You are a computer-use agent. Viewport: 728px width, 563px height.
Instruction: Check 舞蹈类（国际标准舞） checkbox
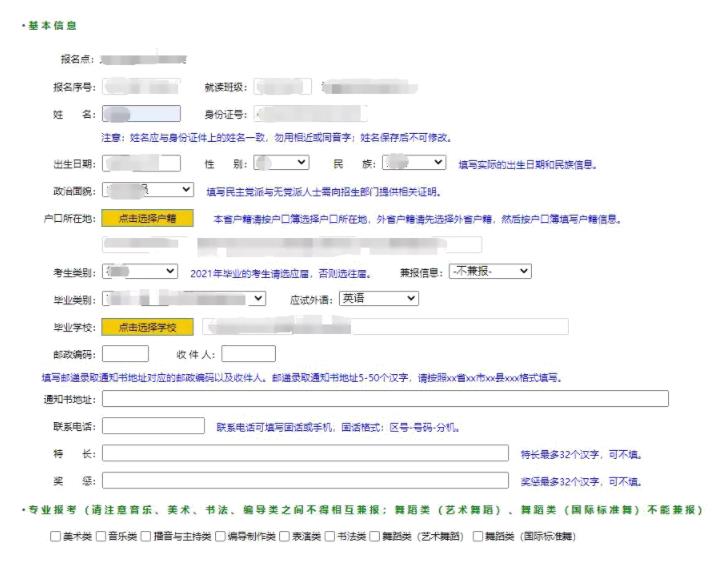pos(478,537)
